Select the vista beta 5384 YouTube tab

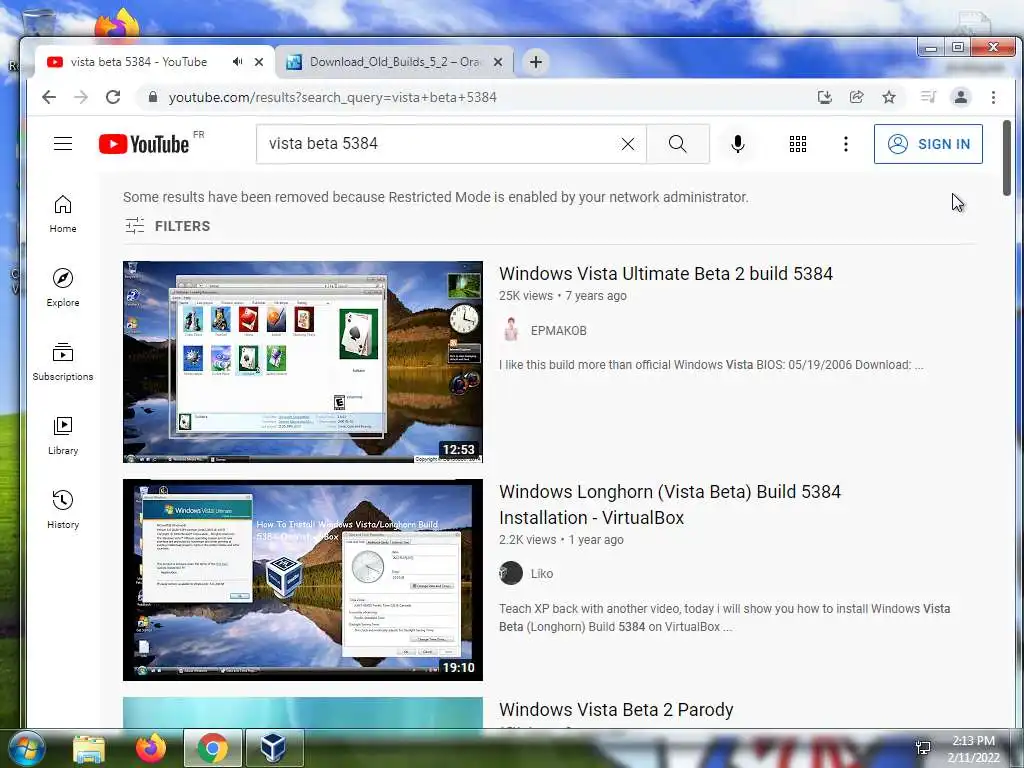point(138,62)
